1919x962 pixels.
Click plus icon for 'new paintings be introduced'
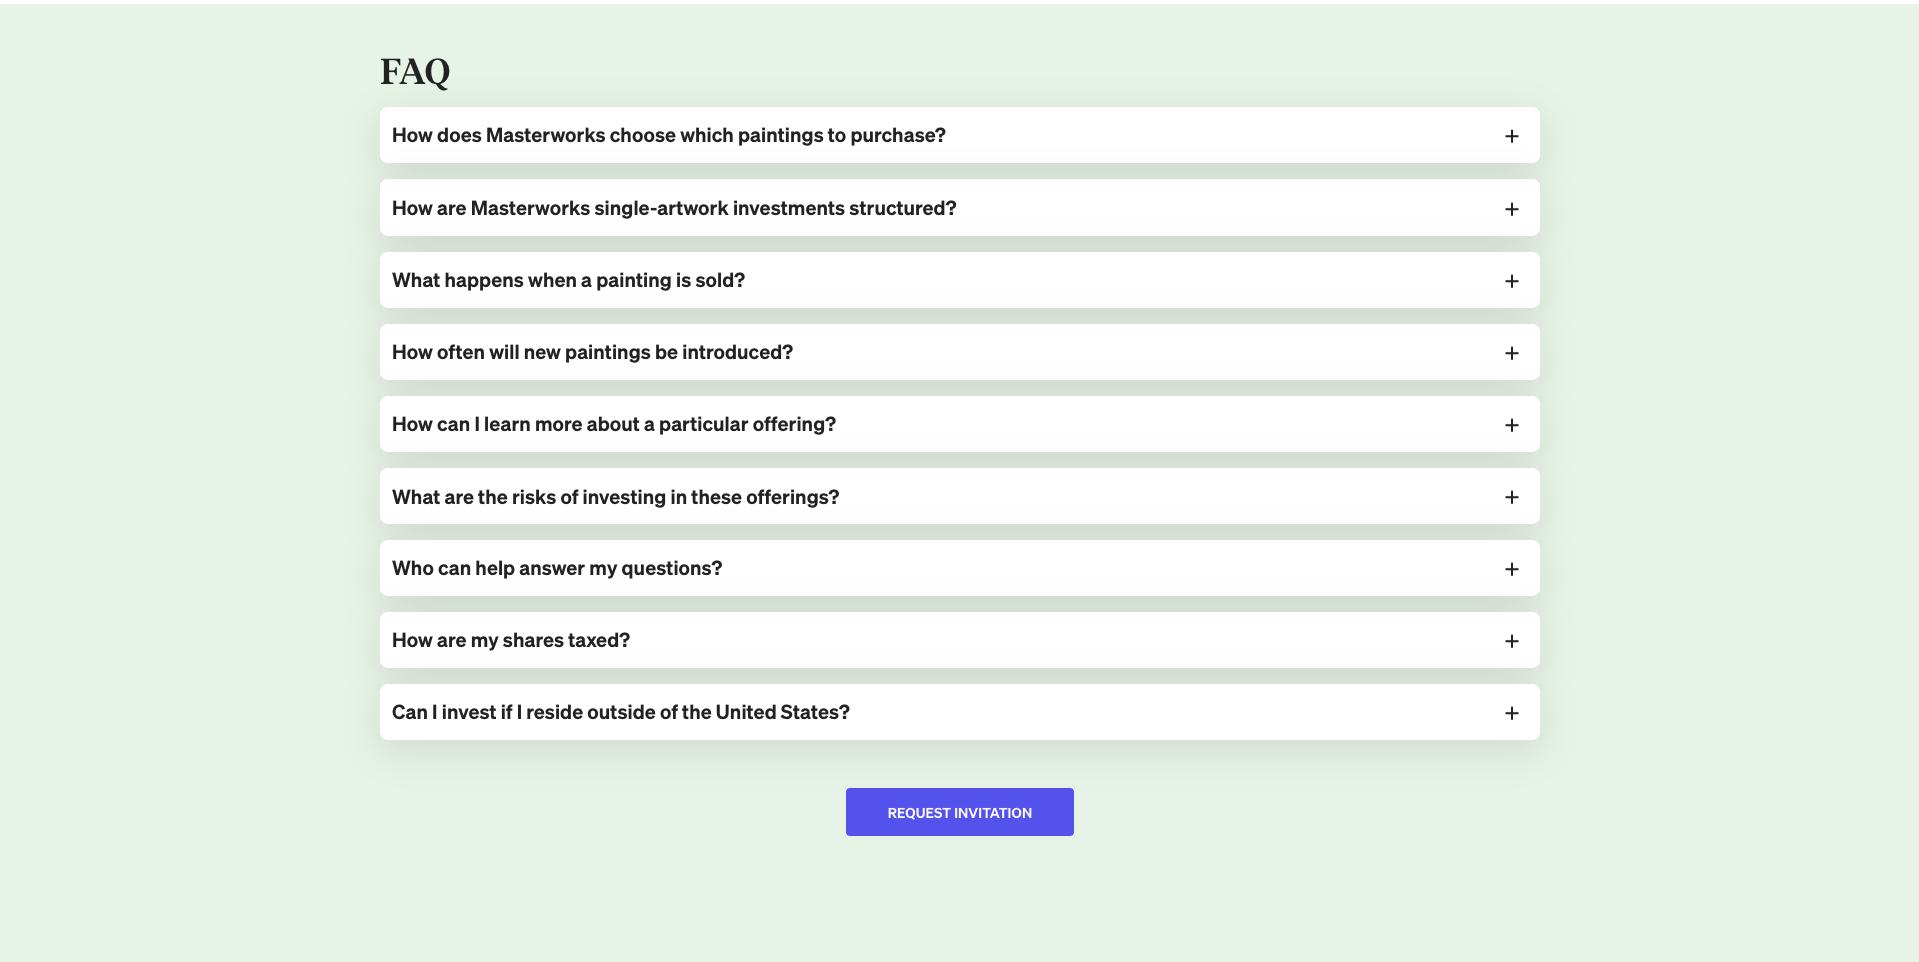point(1511,353)
